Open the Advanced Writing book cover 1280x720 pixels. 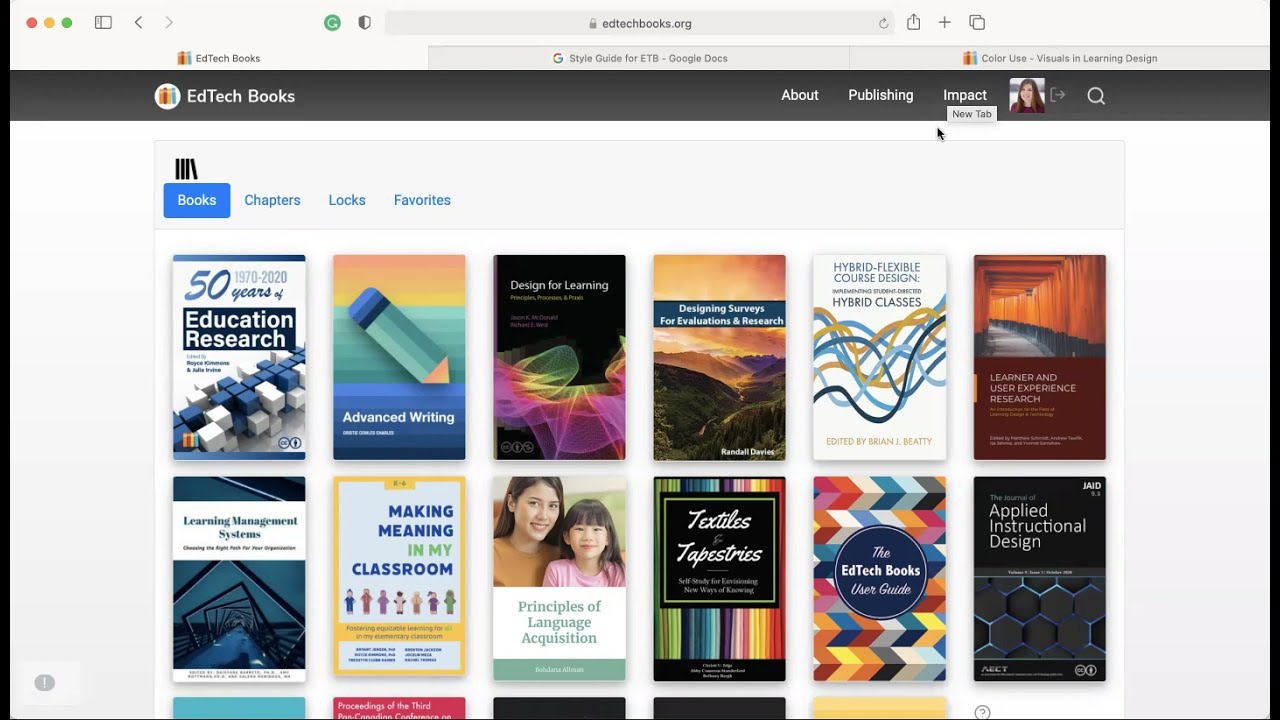click(399, 357)
